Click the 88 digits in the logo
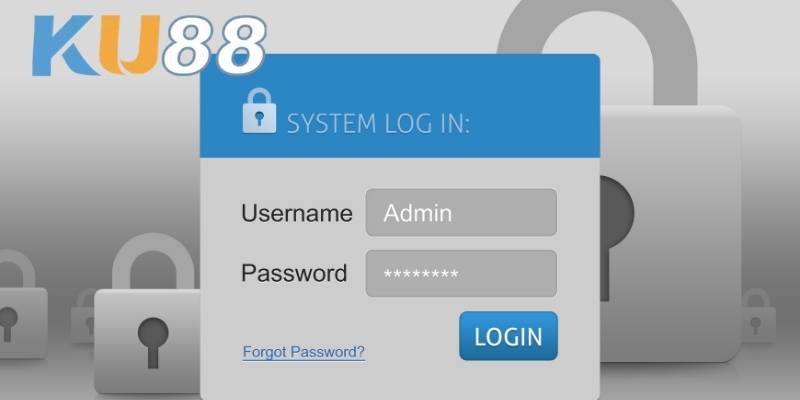This screenshot has width=800, height=400. click(x=214, y=46)
